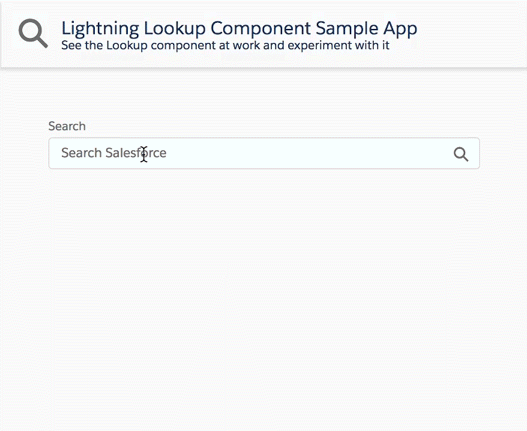The image size is (527, 431).
Task: Click the "Search" label above the field
Action: coord(67,126)
